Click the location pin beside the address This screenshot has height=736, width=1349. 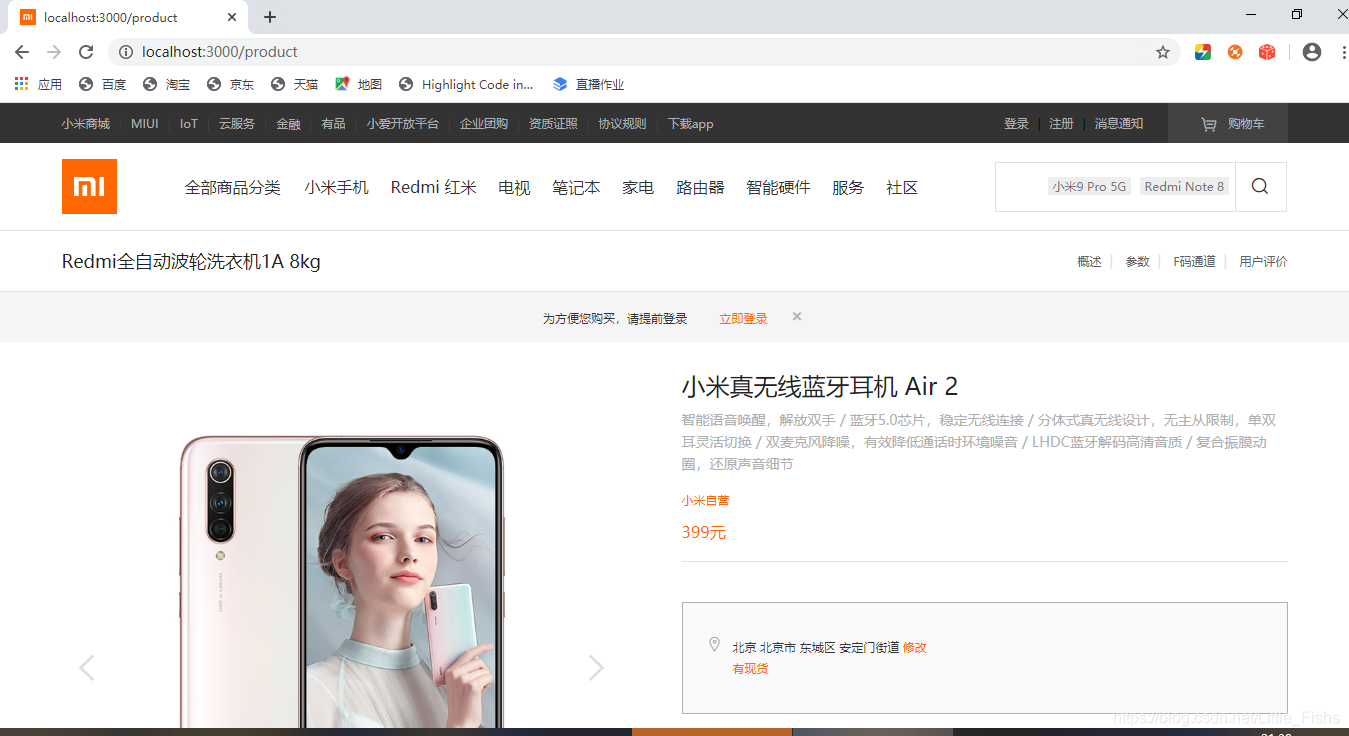(714, 645)
